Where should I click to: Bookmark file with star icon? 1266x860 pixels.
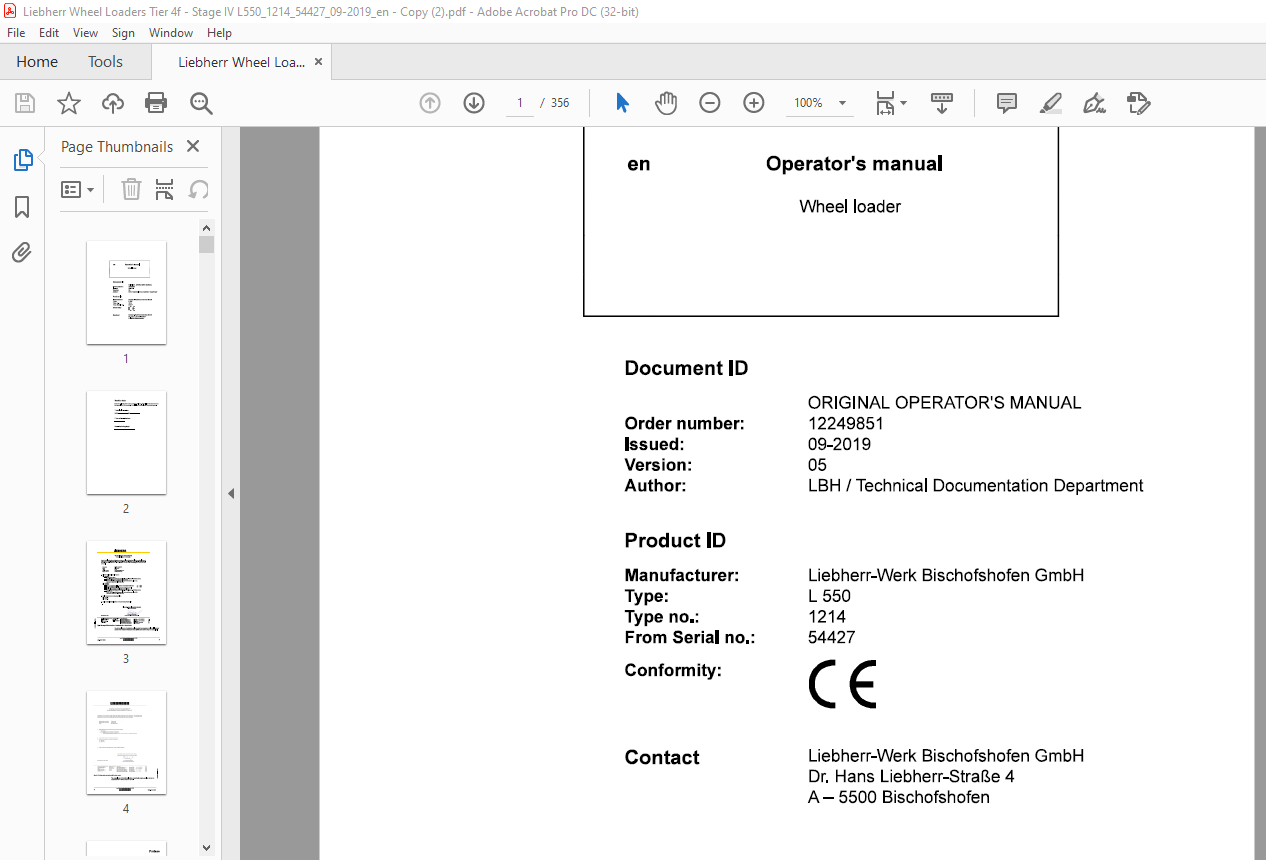(68, 103)
